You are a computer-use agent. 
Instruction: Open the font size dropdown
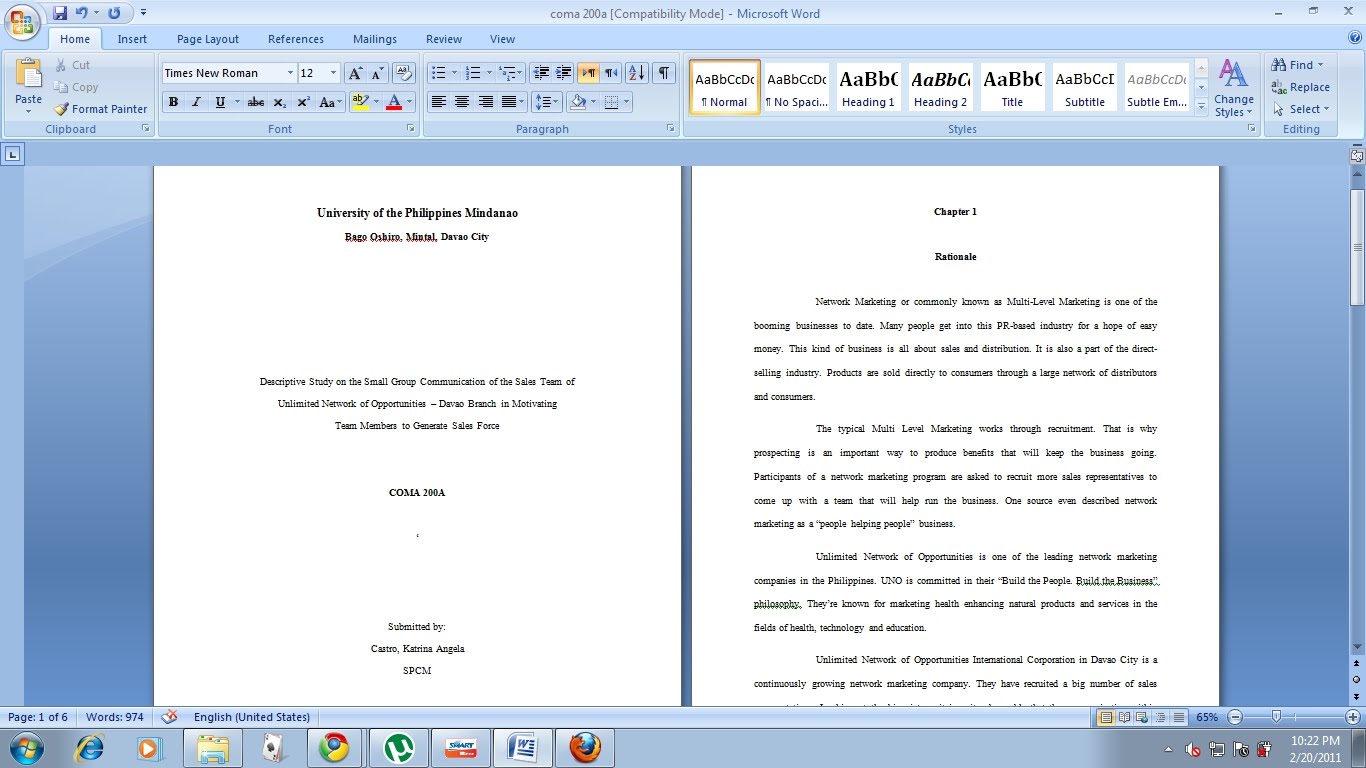pos(333,73)
